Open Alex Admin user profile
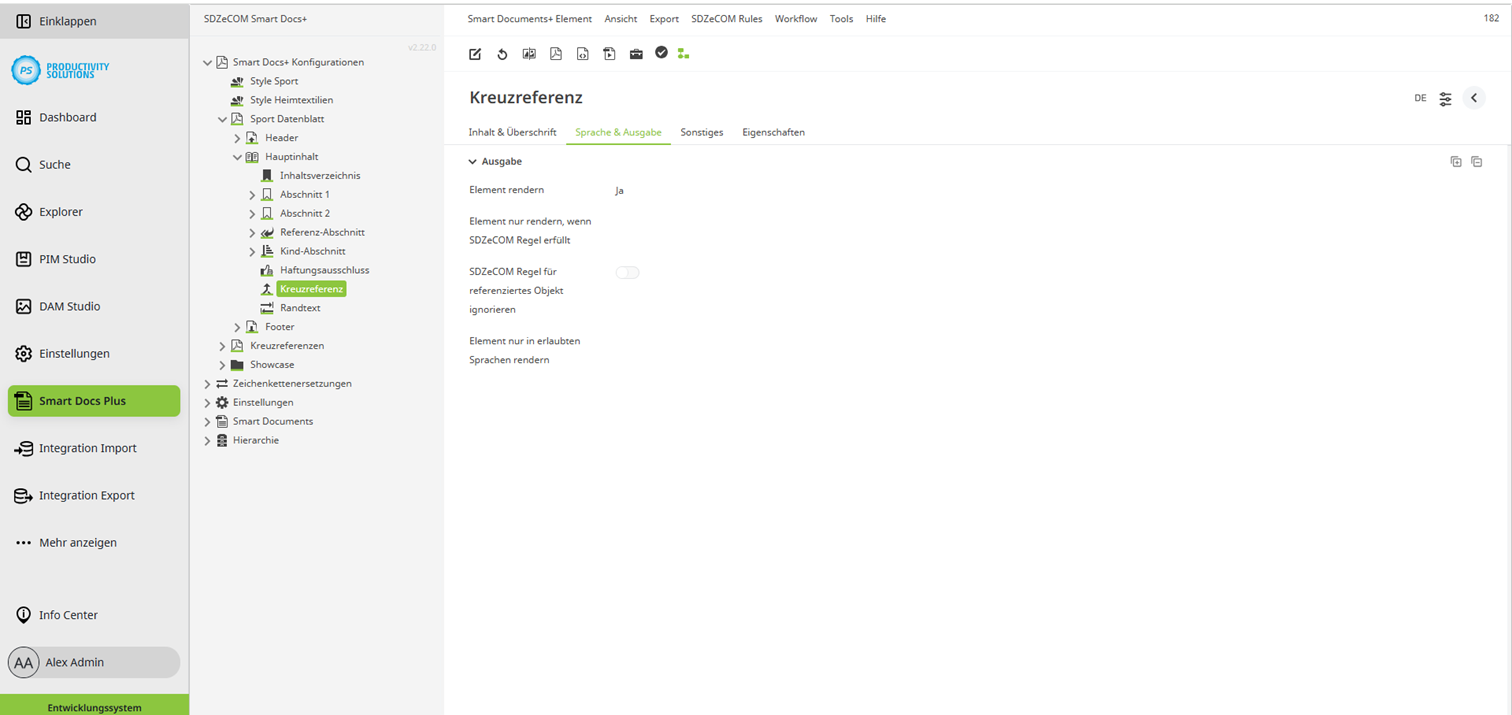1512x715 pixels. point(94,662)
